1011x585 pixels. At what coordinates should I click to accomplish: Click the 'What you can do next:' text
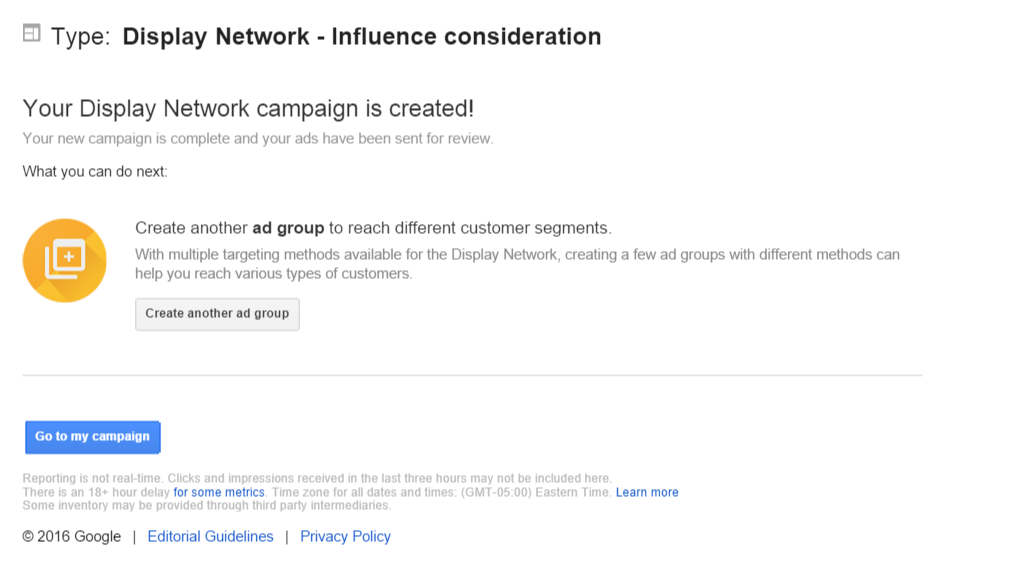point(95,172)
